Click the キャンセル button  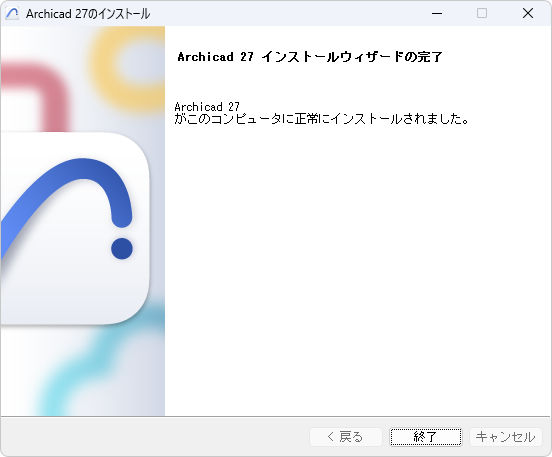[506, 437]
